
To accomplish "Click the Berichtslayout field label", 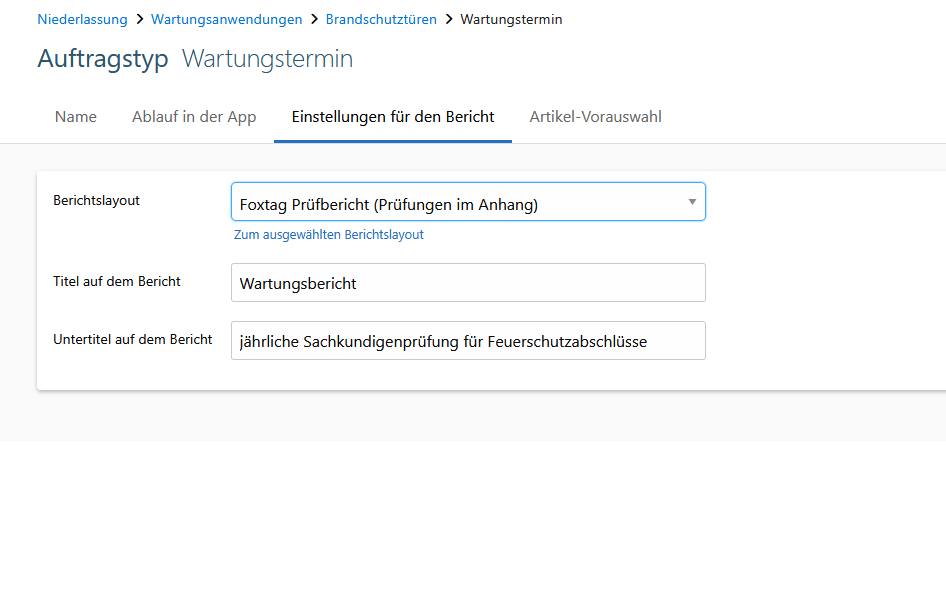I will pyautogui.click(x=96, y=200).
